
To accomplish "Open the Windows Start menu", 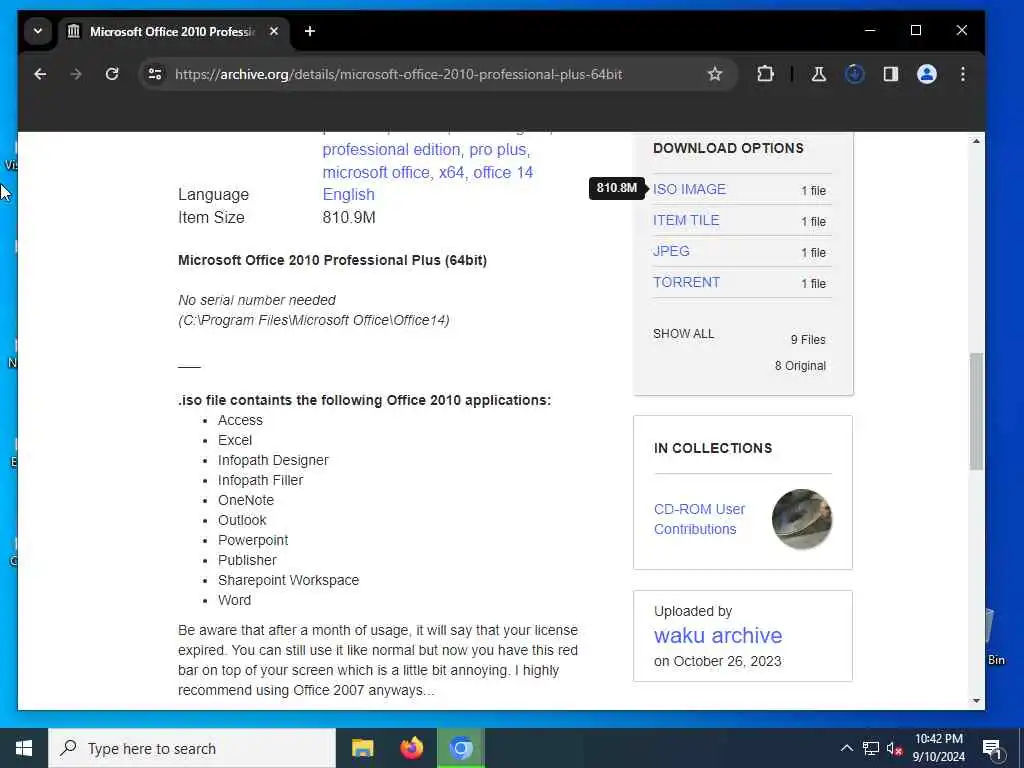I will pyautogui.click(x=24, y=748).
